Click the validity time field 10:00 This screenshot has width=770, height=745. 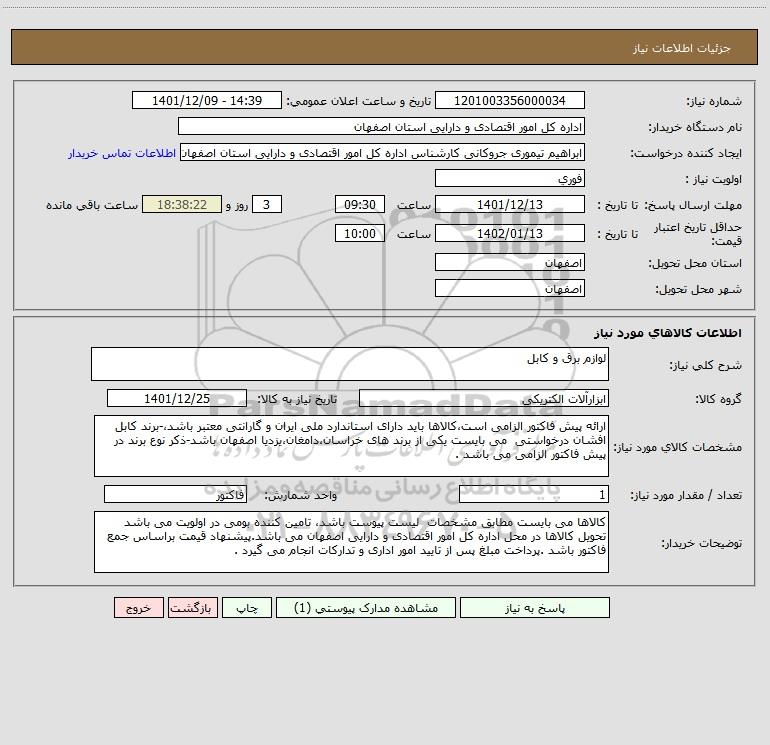[x=359, y=233]
